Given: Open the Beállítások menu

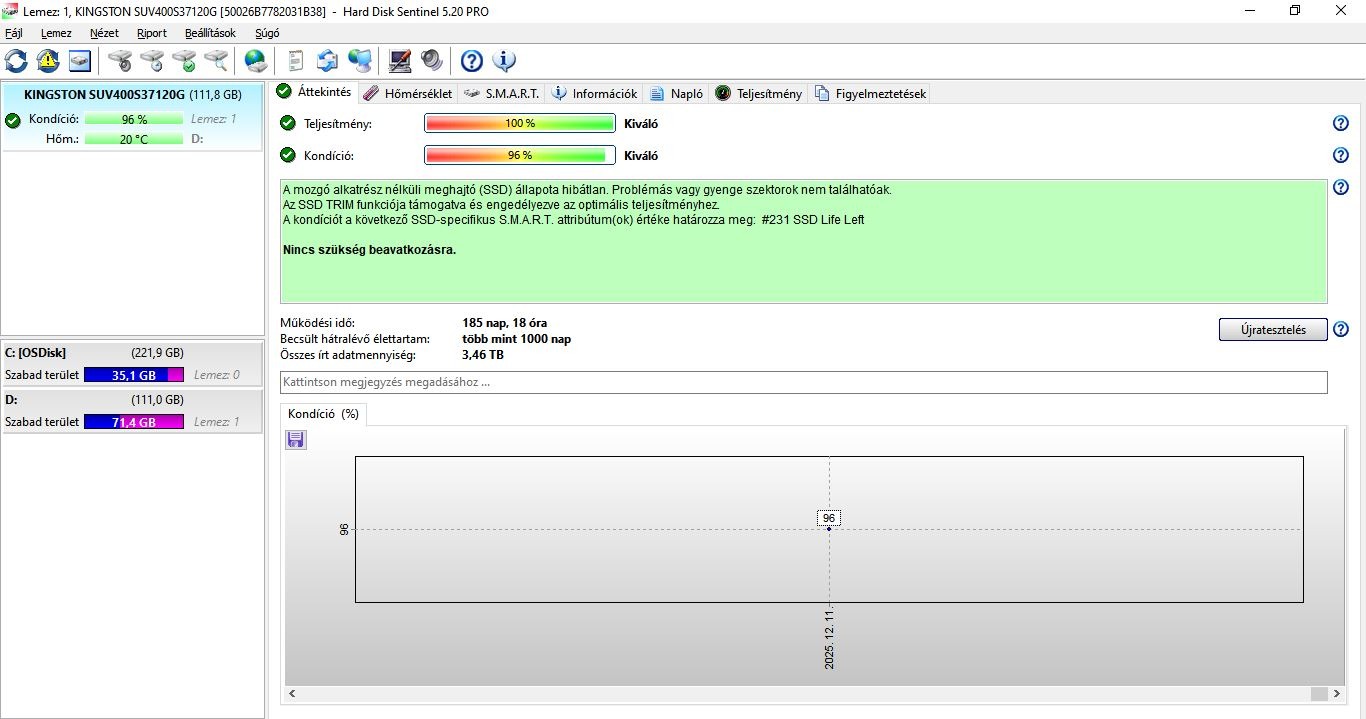Looking at the screenshot, I should coord(210,33).
